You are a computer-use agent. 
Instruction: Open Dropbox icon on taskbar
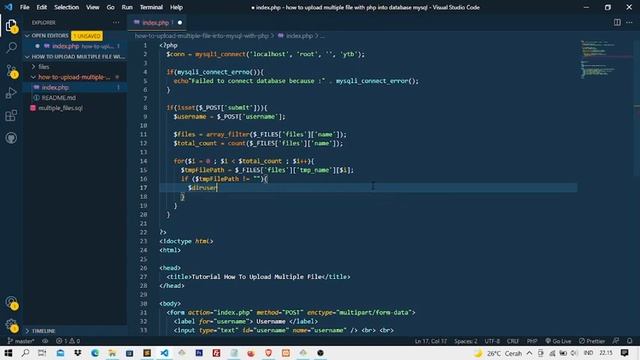pyautogui.click(x=78, y=353)
